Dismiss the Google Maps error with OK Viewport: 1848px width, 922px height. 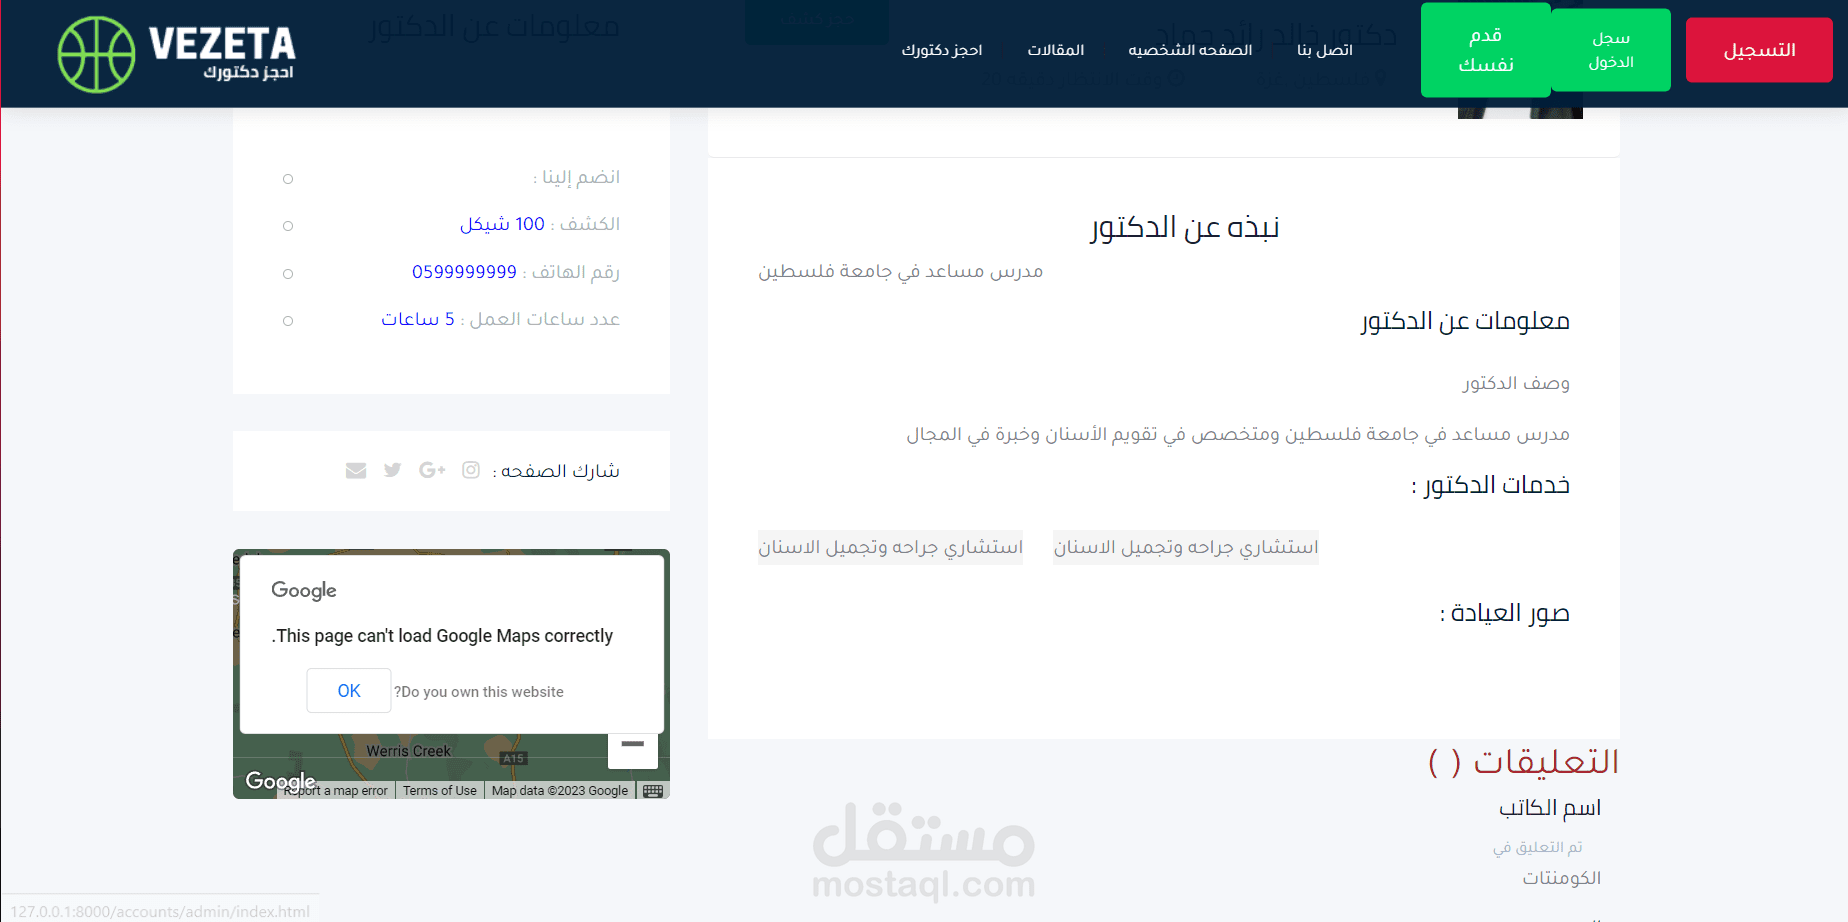pyautogui.click(x=349, y=691)
